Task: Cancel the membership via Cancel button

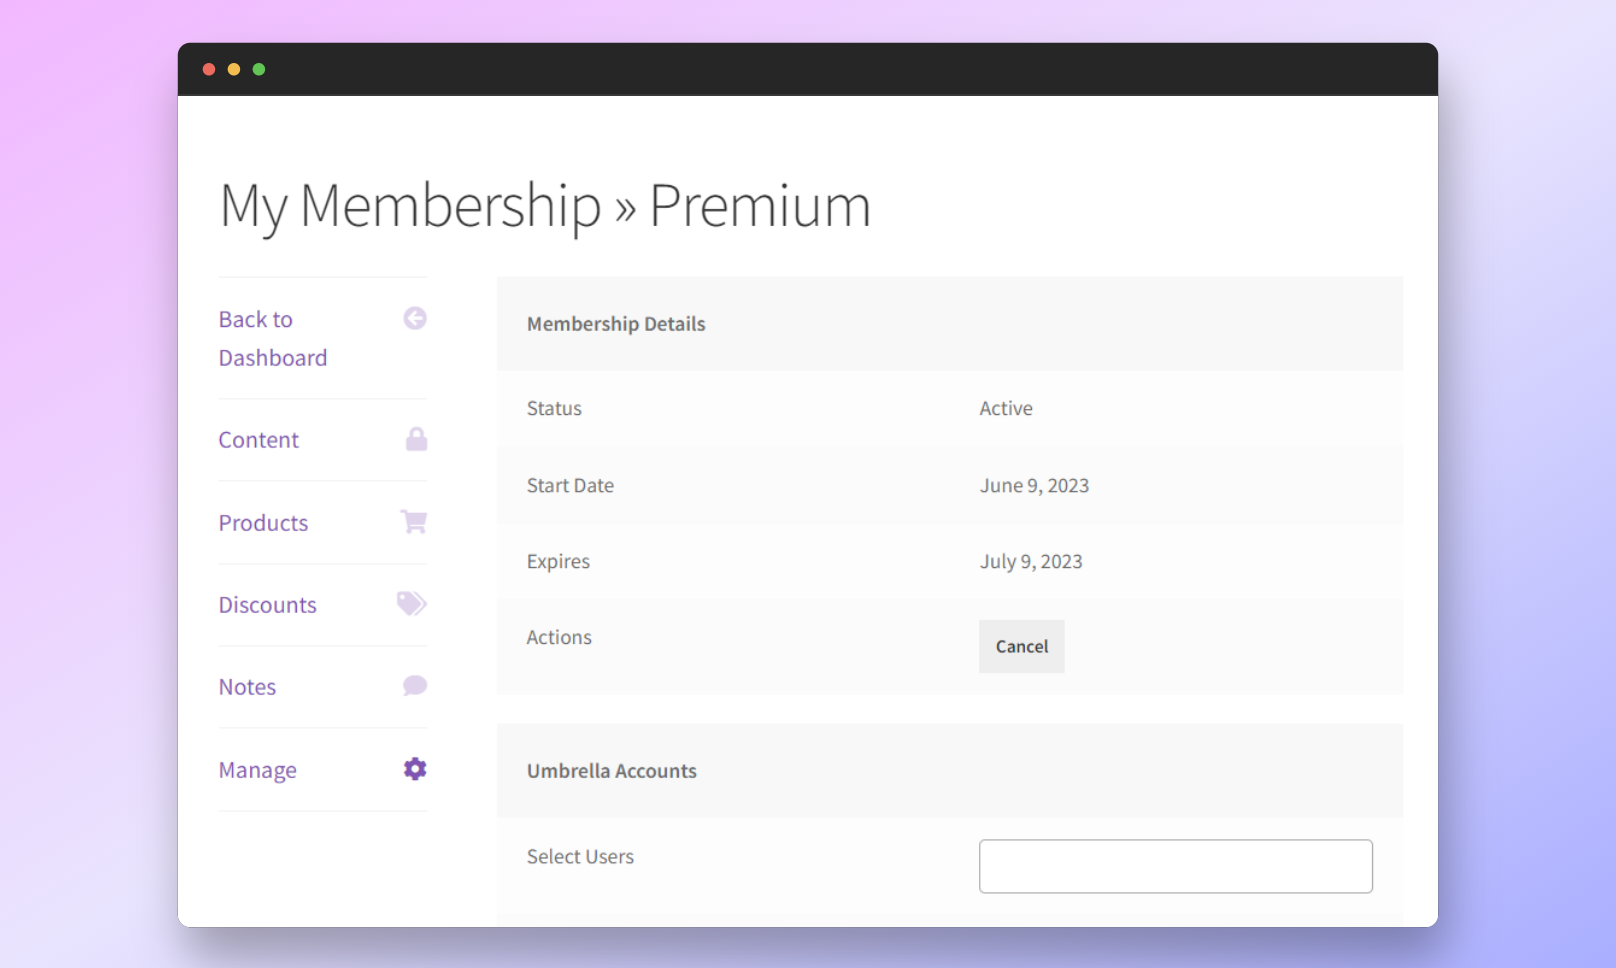Action: click(1022, 646)
